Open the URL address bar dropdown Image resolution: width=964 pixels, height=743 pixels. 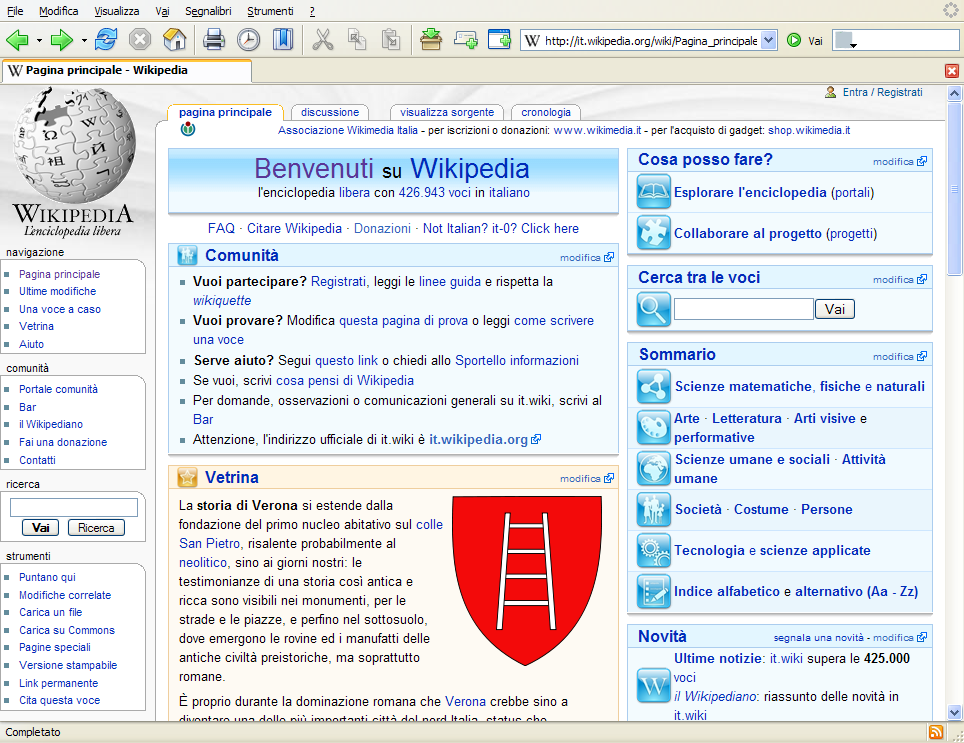pos(768,41)
